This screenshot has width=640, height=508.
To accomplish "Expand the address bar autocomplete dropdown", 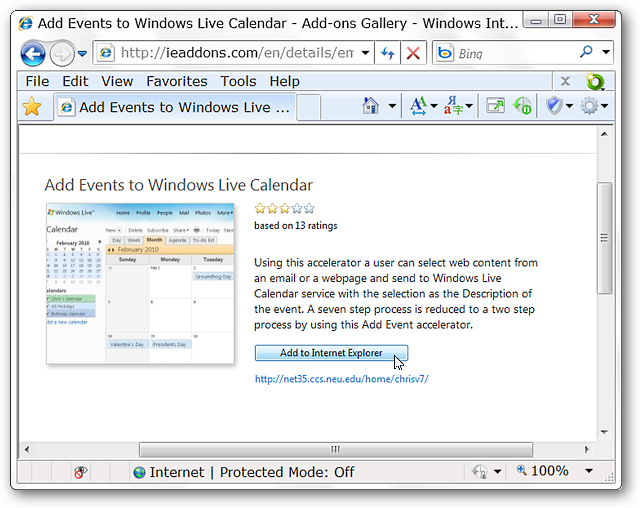I will click(365, 53).
